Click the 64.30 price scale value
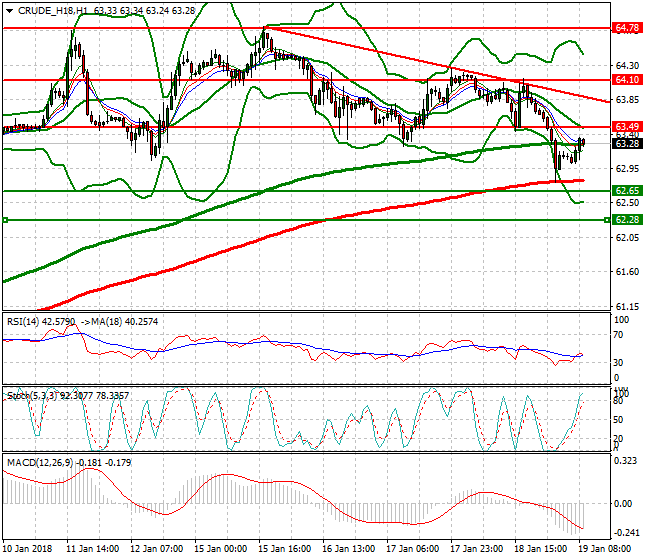The width and height of the screenshot is (650, 560). [x=627, y=65]
